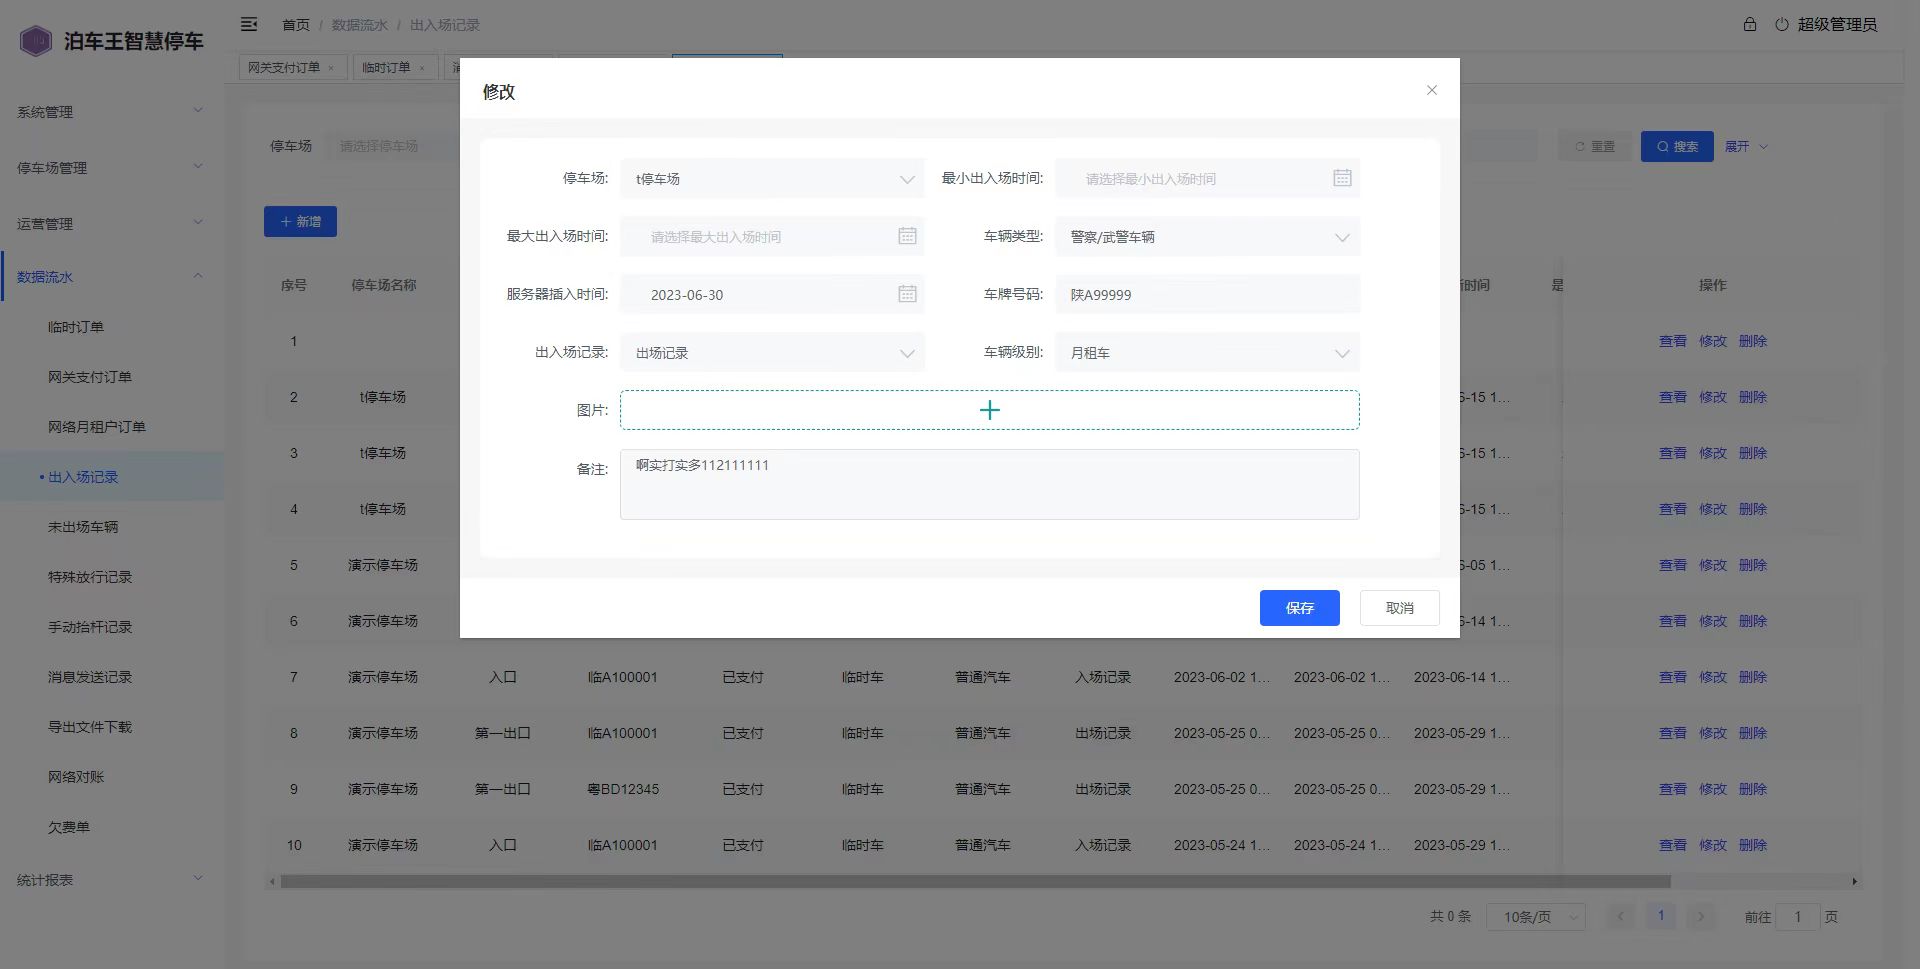Open the 车辆级别 dropdown showing 月租车

tap(1207, 353)
